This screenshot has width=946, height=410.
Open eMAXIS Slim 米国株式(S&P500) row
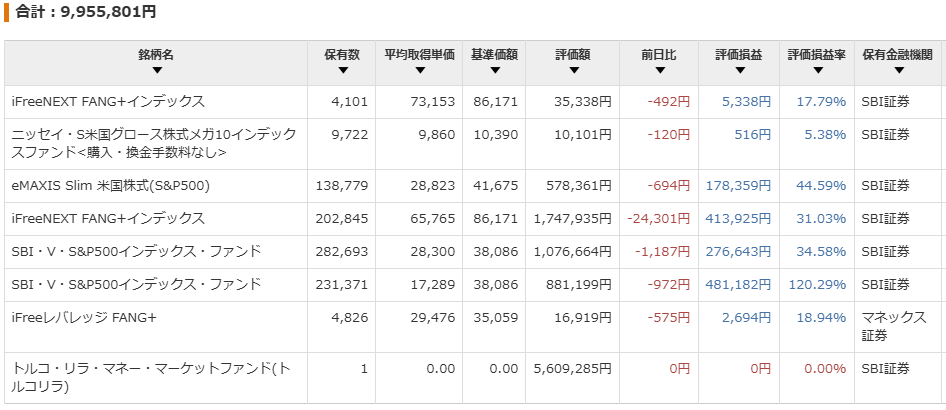click(473, 186)
